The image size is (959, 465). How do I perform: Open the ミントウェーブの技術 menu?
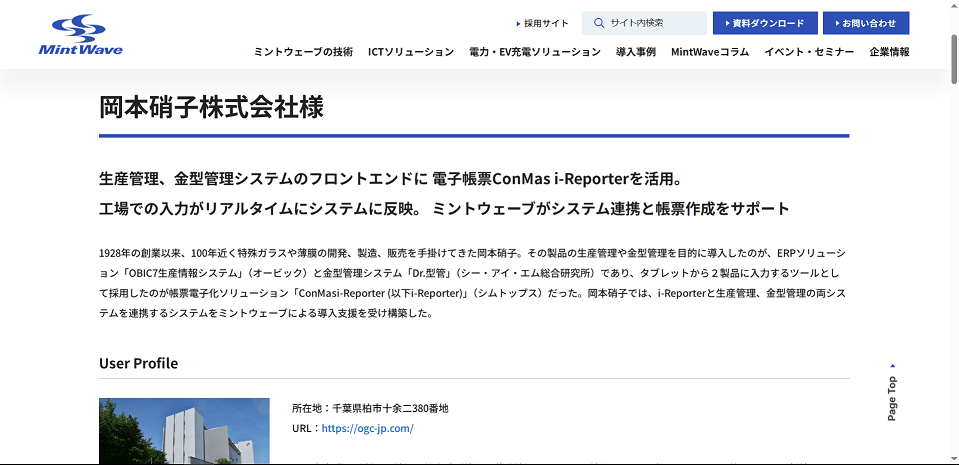pos(303,52)
